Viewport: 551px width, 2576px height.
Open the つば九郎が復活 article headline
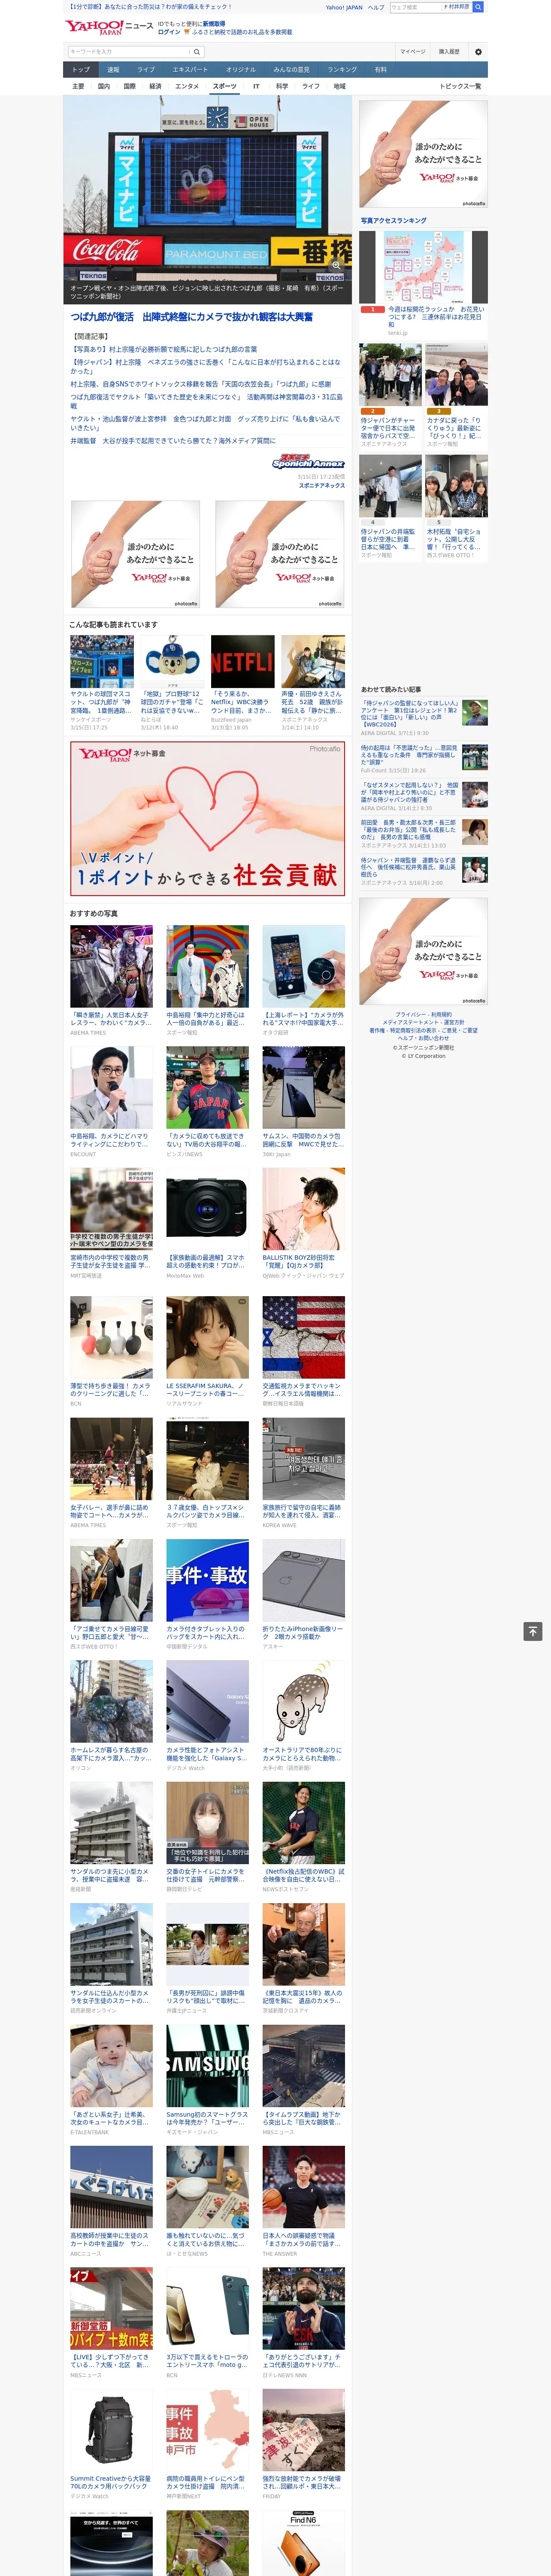coord(191,317)
